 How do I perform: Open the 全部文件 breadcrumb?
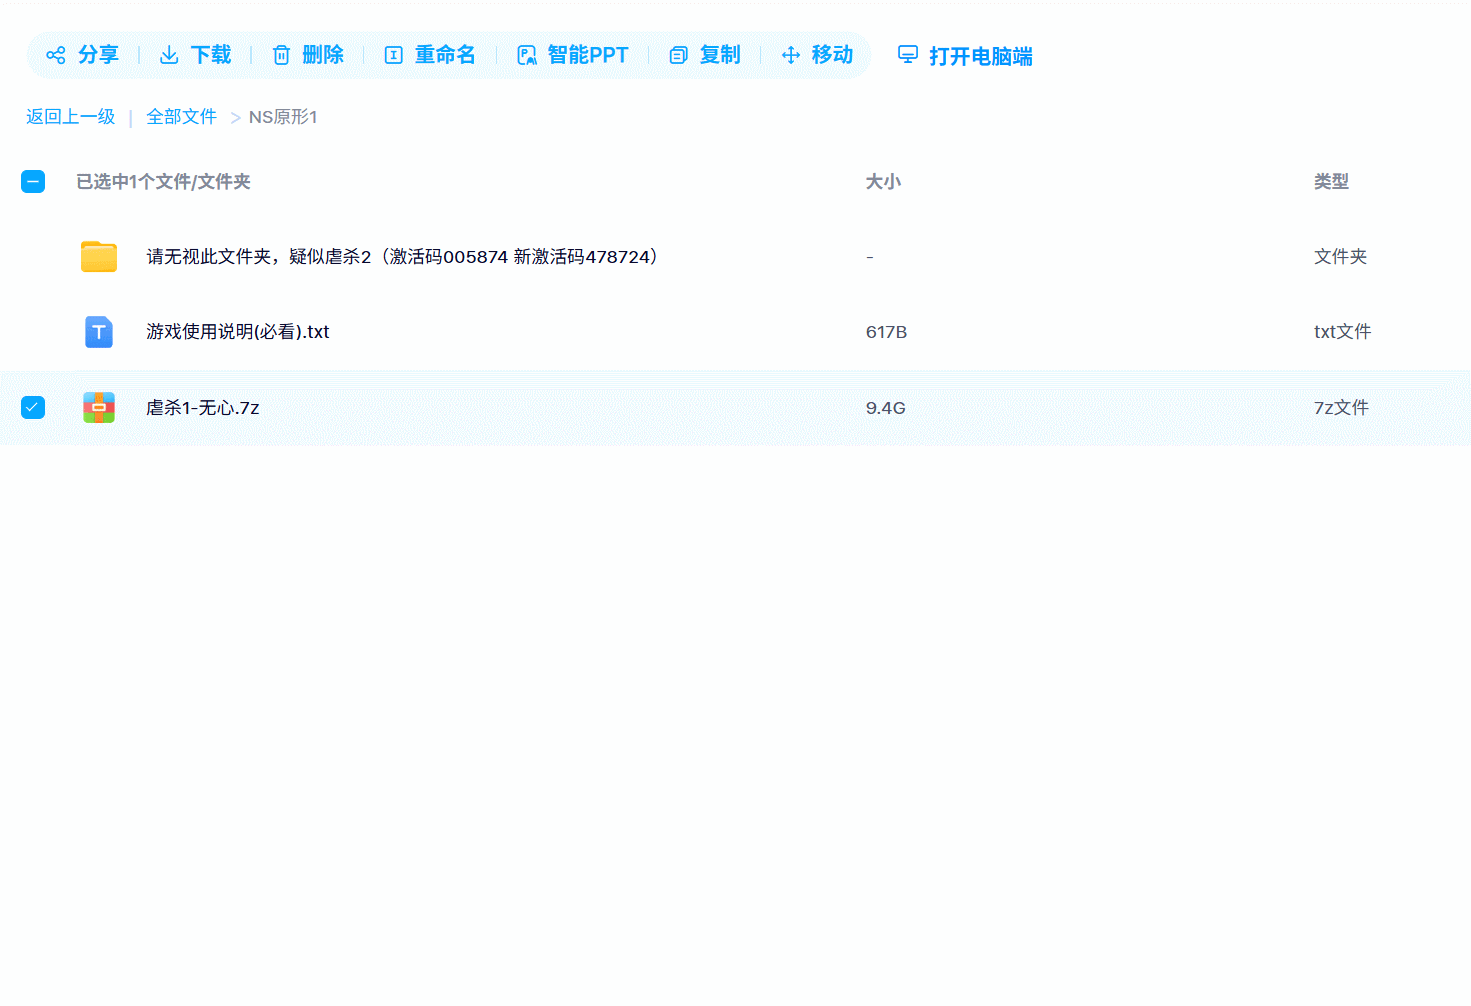click(x=181, y=117)
